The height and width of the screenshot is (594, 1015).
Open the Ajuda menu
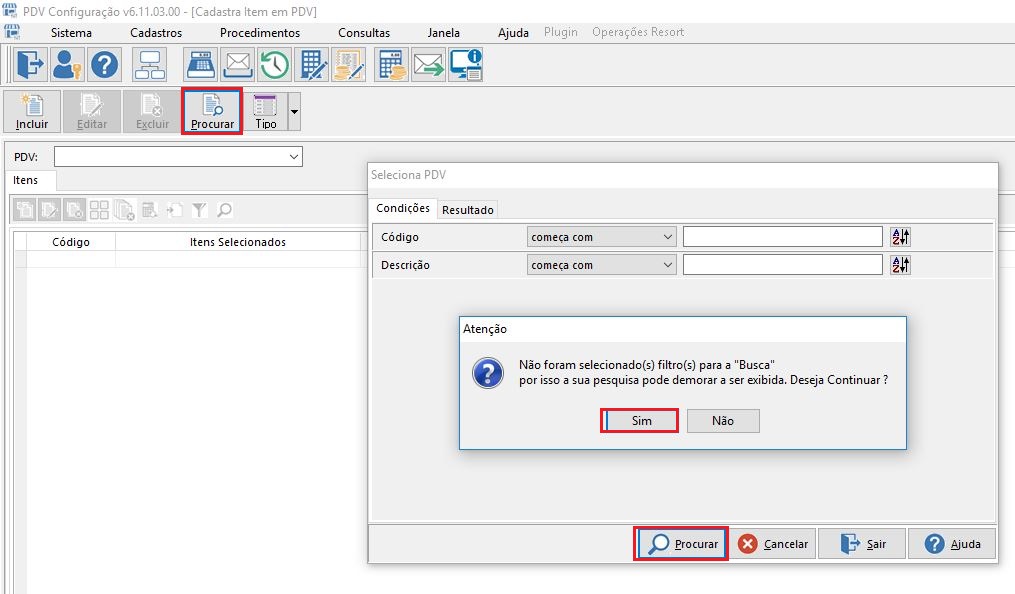513,32
